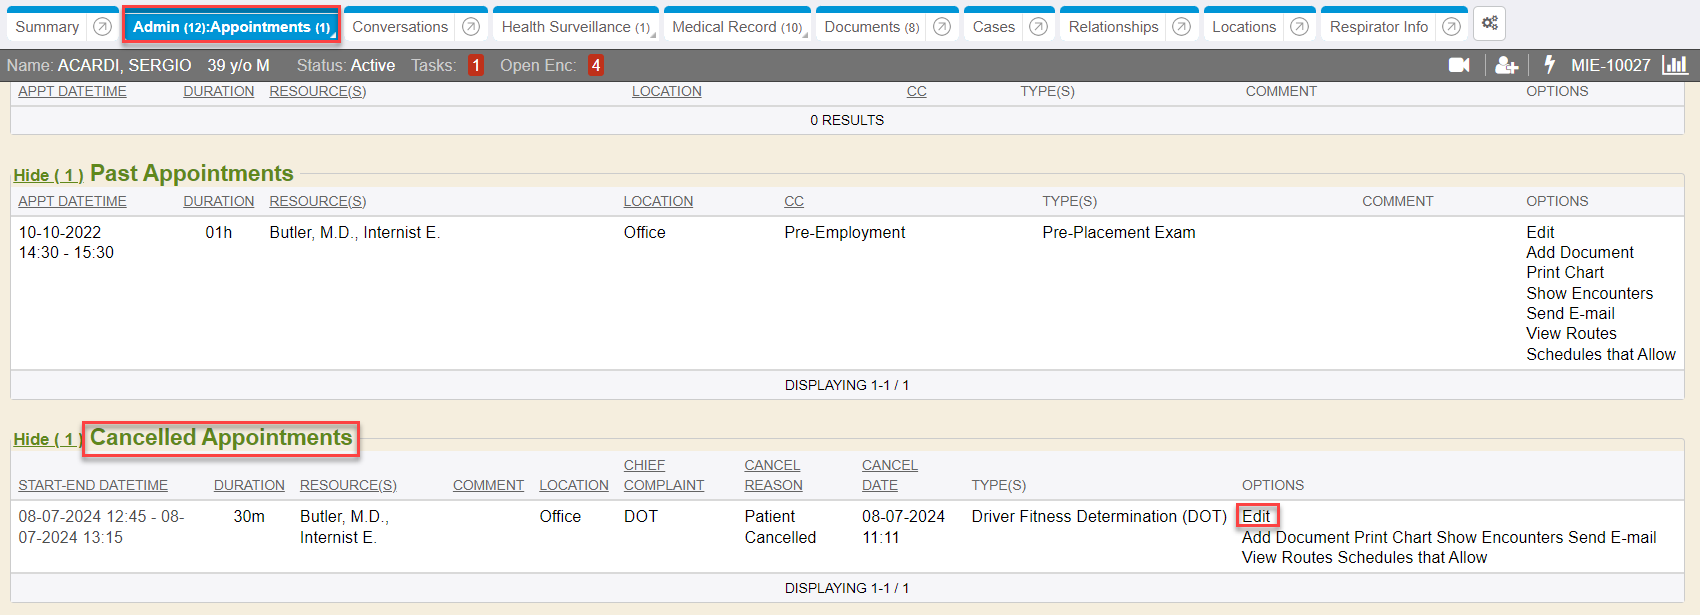
Task: Collapse Past Appointments using Hide link
Action: 47,176
